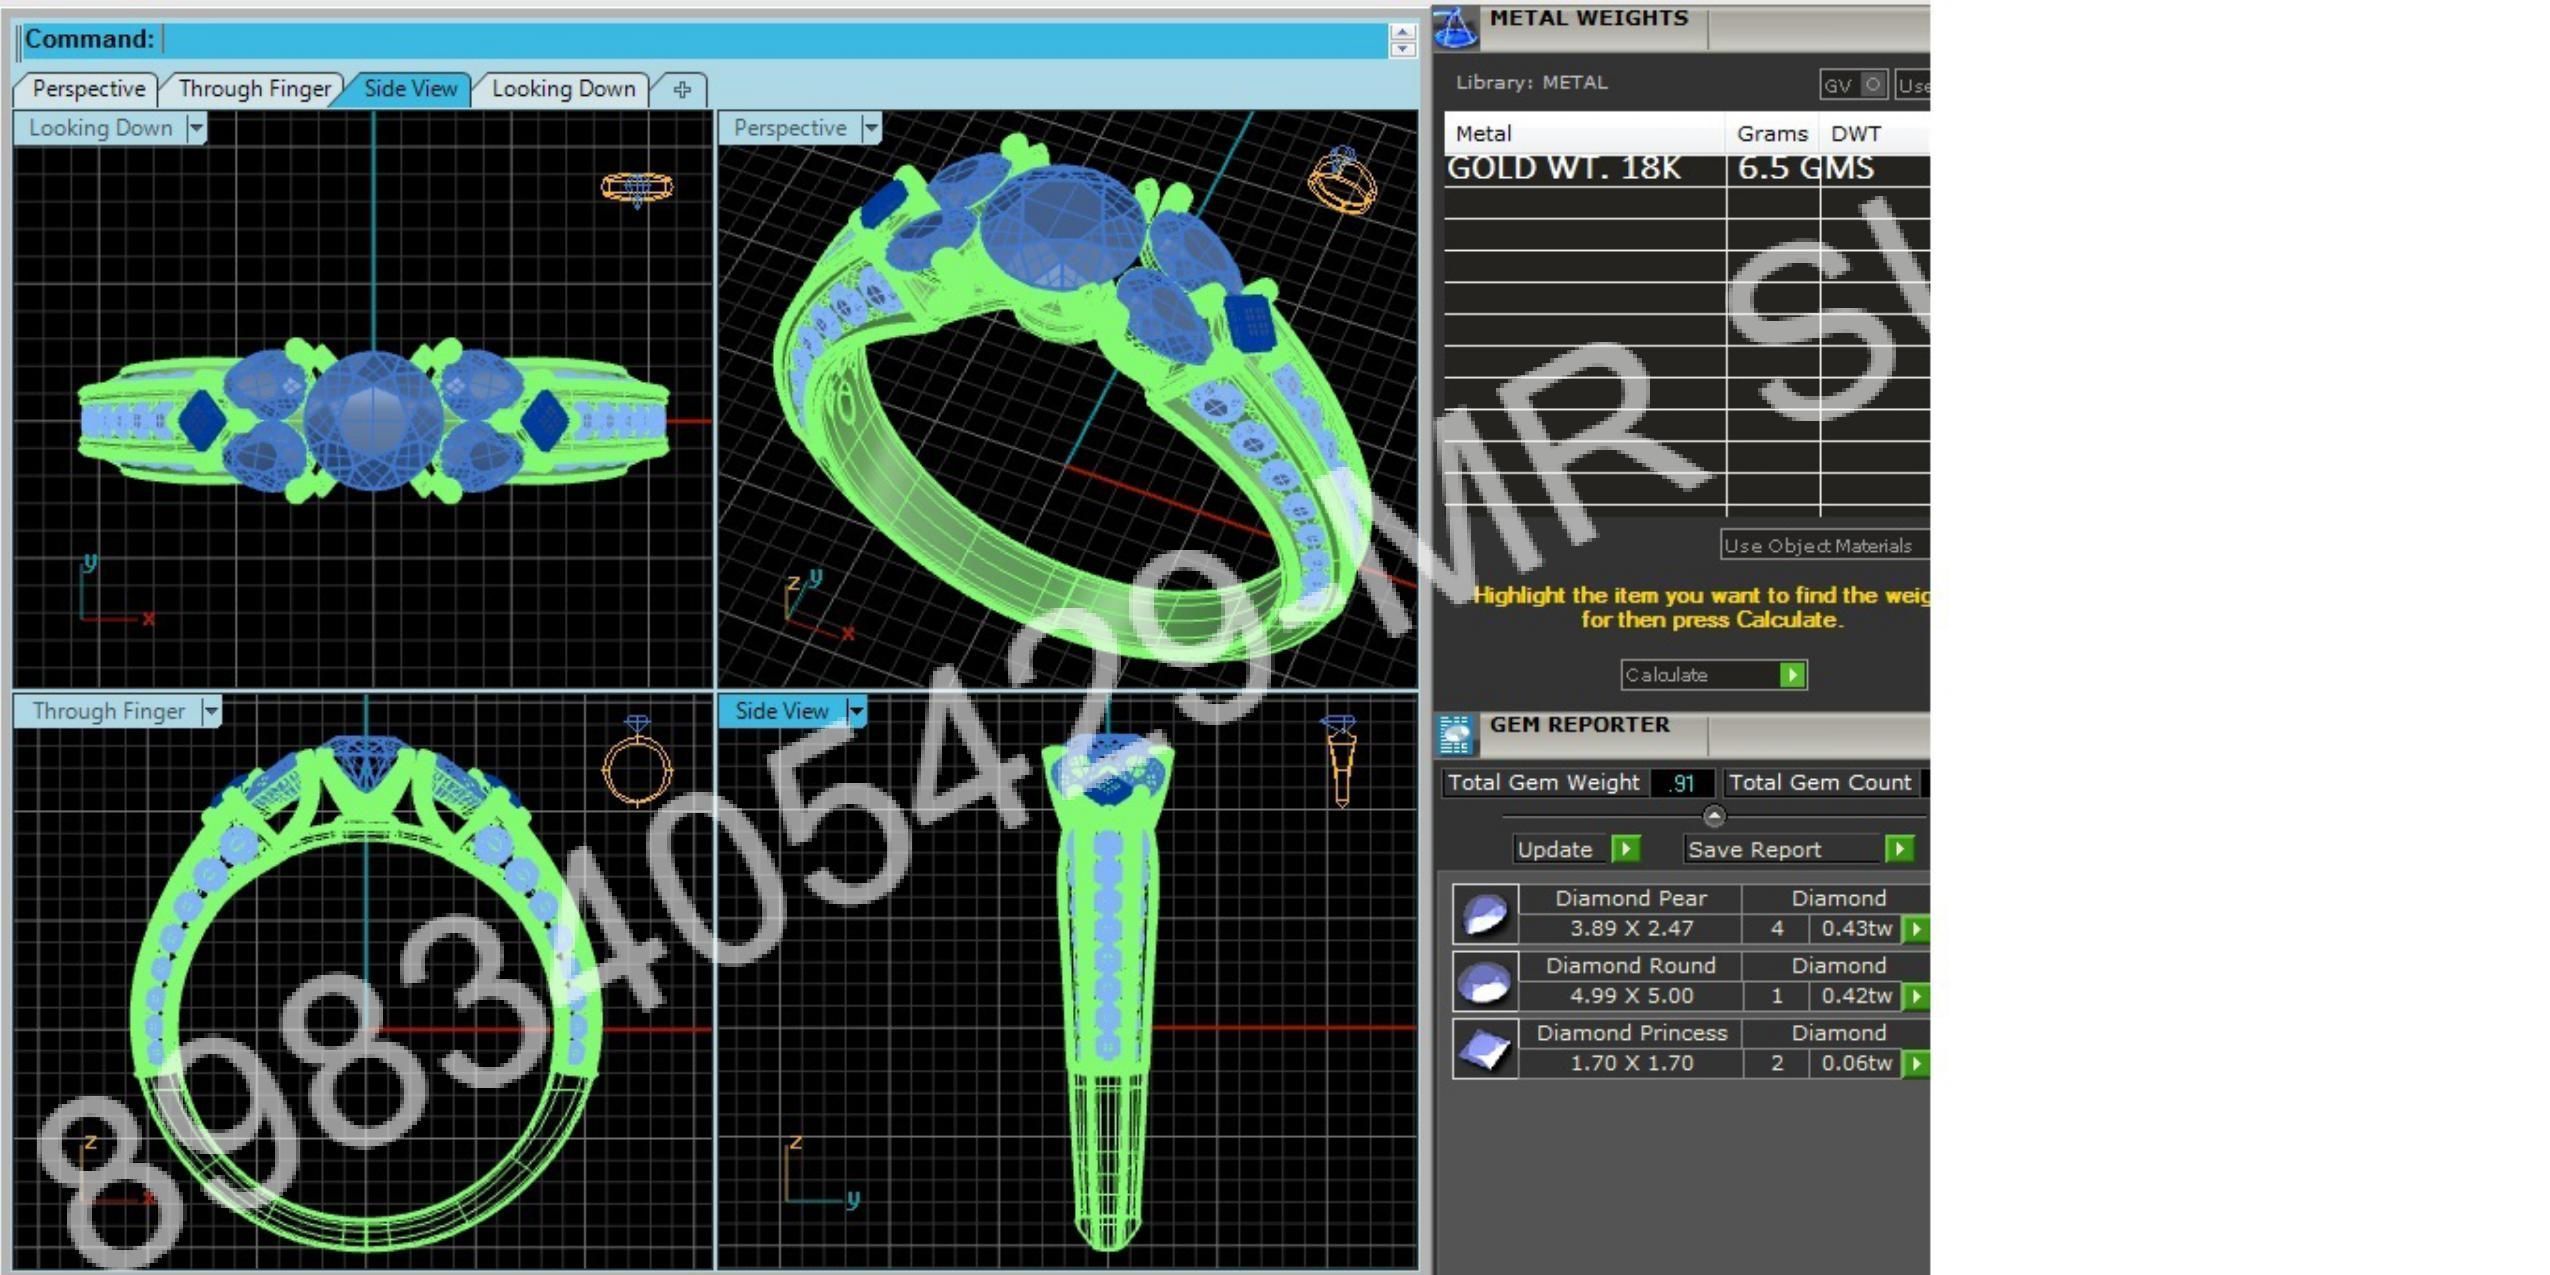Click command line scroll up arrow
The image size is (2550, 1275).
[1402, 32]
